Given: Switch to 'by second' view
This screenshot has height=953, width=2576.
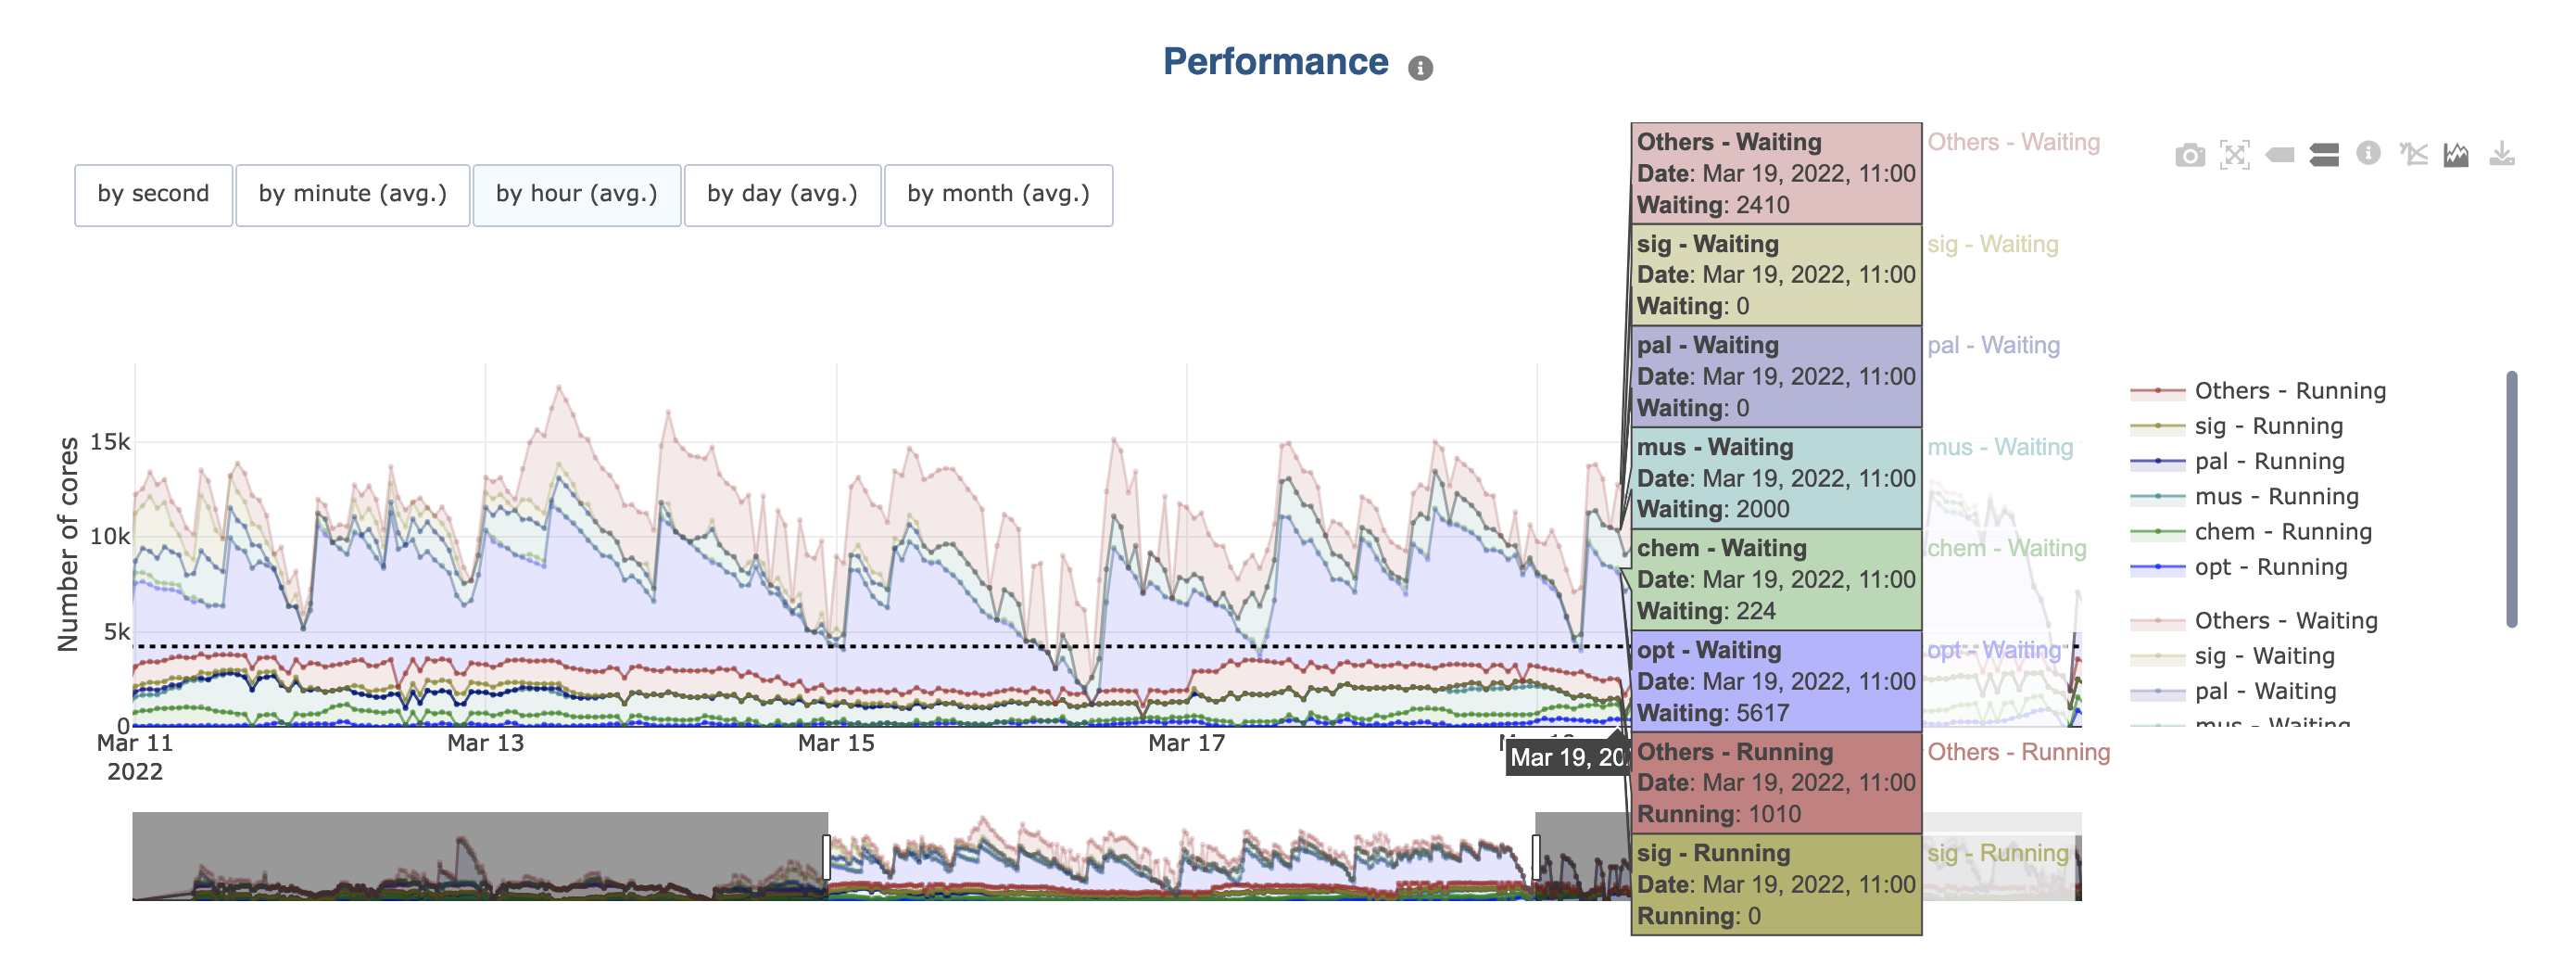Looking at the screenshot, I should [153, 195].
